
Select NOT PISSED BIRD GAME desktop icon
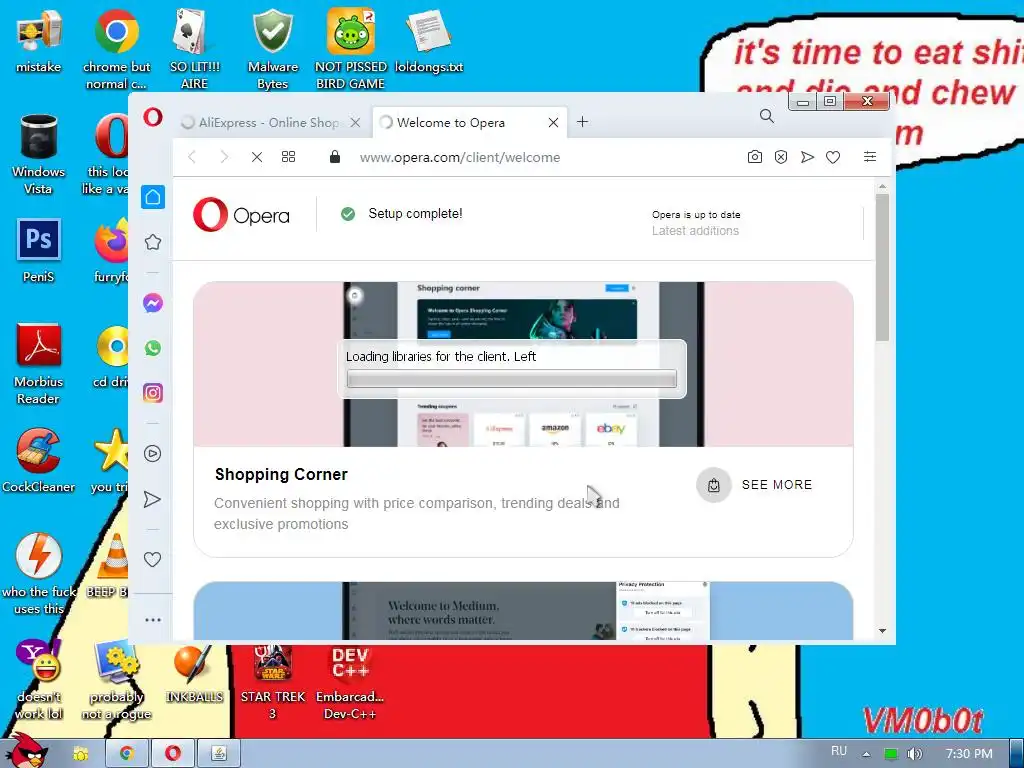(351, 50)
